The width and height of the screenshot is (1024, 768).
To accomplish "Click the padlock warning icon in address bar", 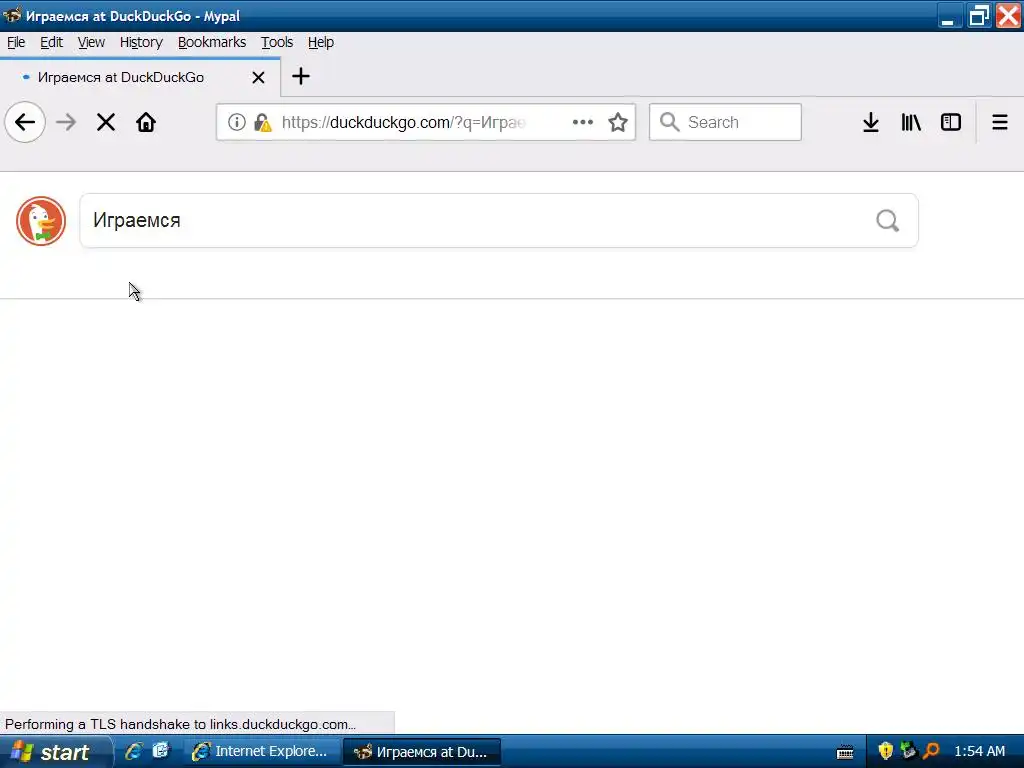I will point(263,122).
